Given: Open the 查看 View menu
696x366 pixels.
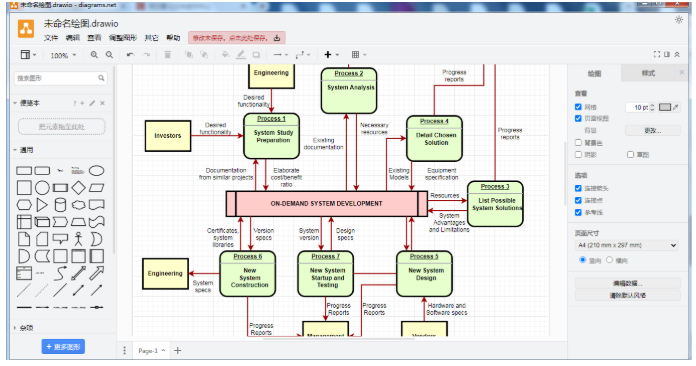Looking at the screenshot, I should click(x=94, y=38).
